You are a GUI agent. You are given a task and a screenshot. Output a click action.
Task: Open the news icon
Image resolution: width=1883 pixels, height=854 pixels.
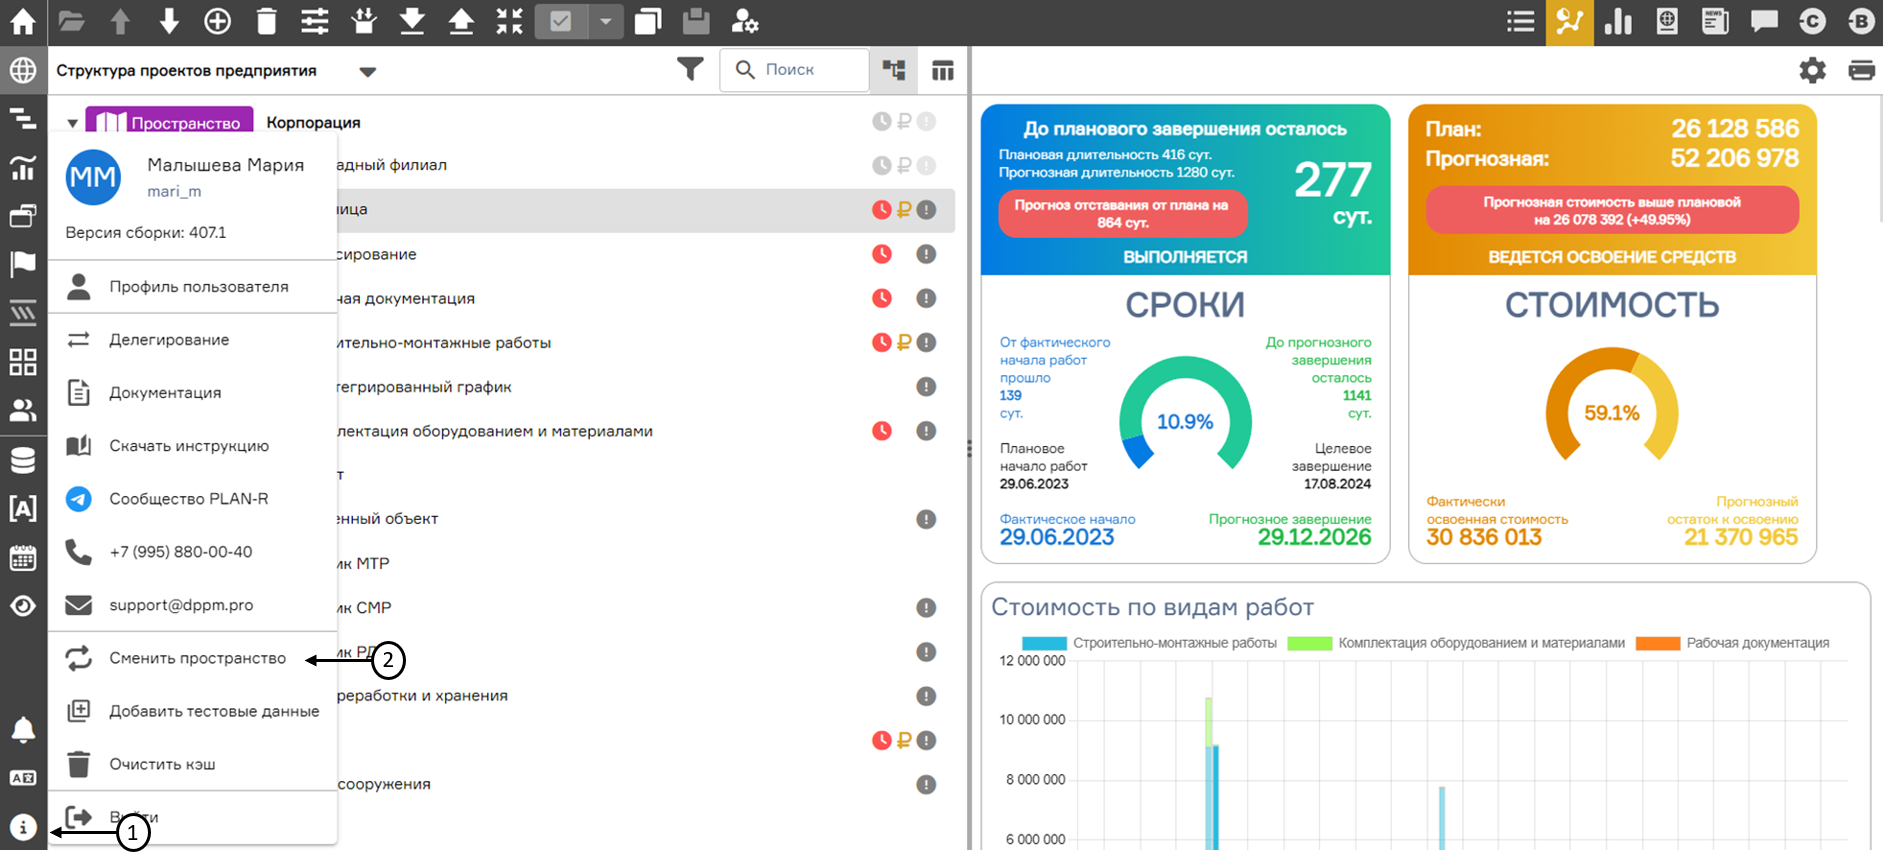[1715, 21]
